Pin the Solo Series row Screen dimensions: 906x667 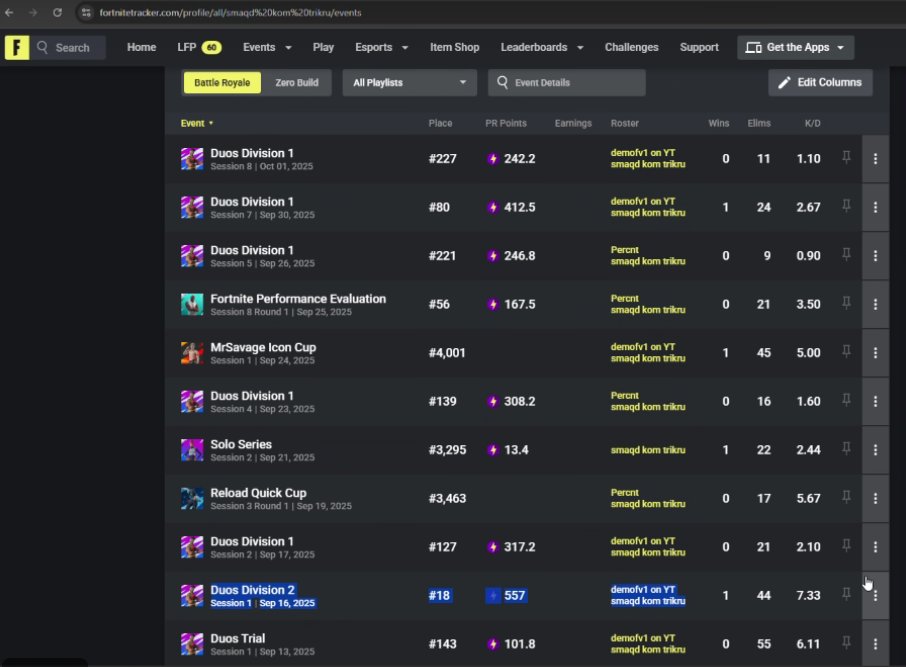coord(846,449)
